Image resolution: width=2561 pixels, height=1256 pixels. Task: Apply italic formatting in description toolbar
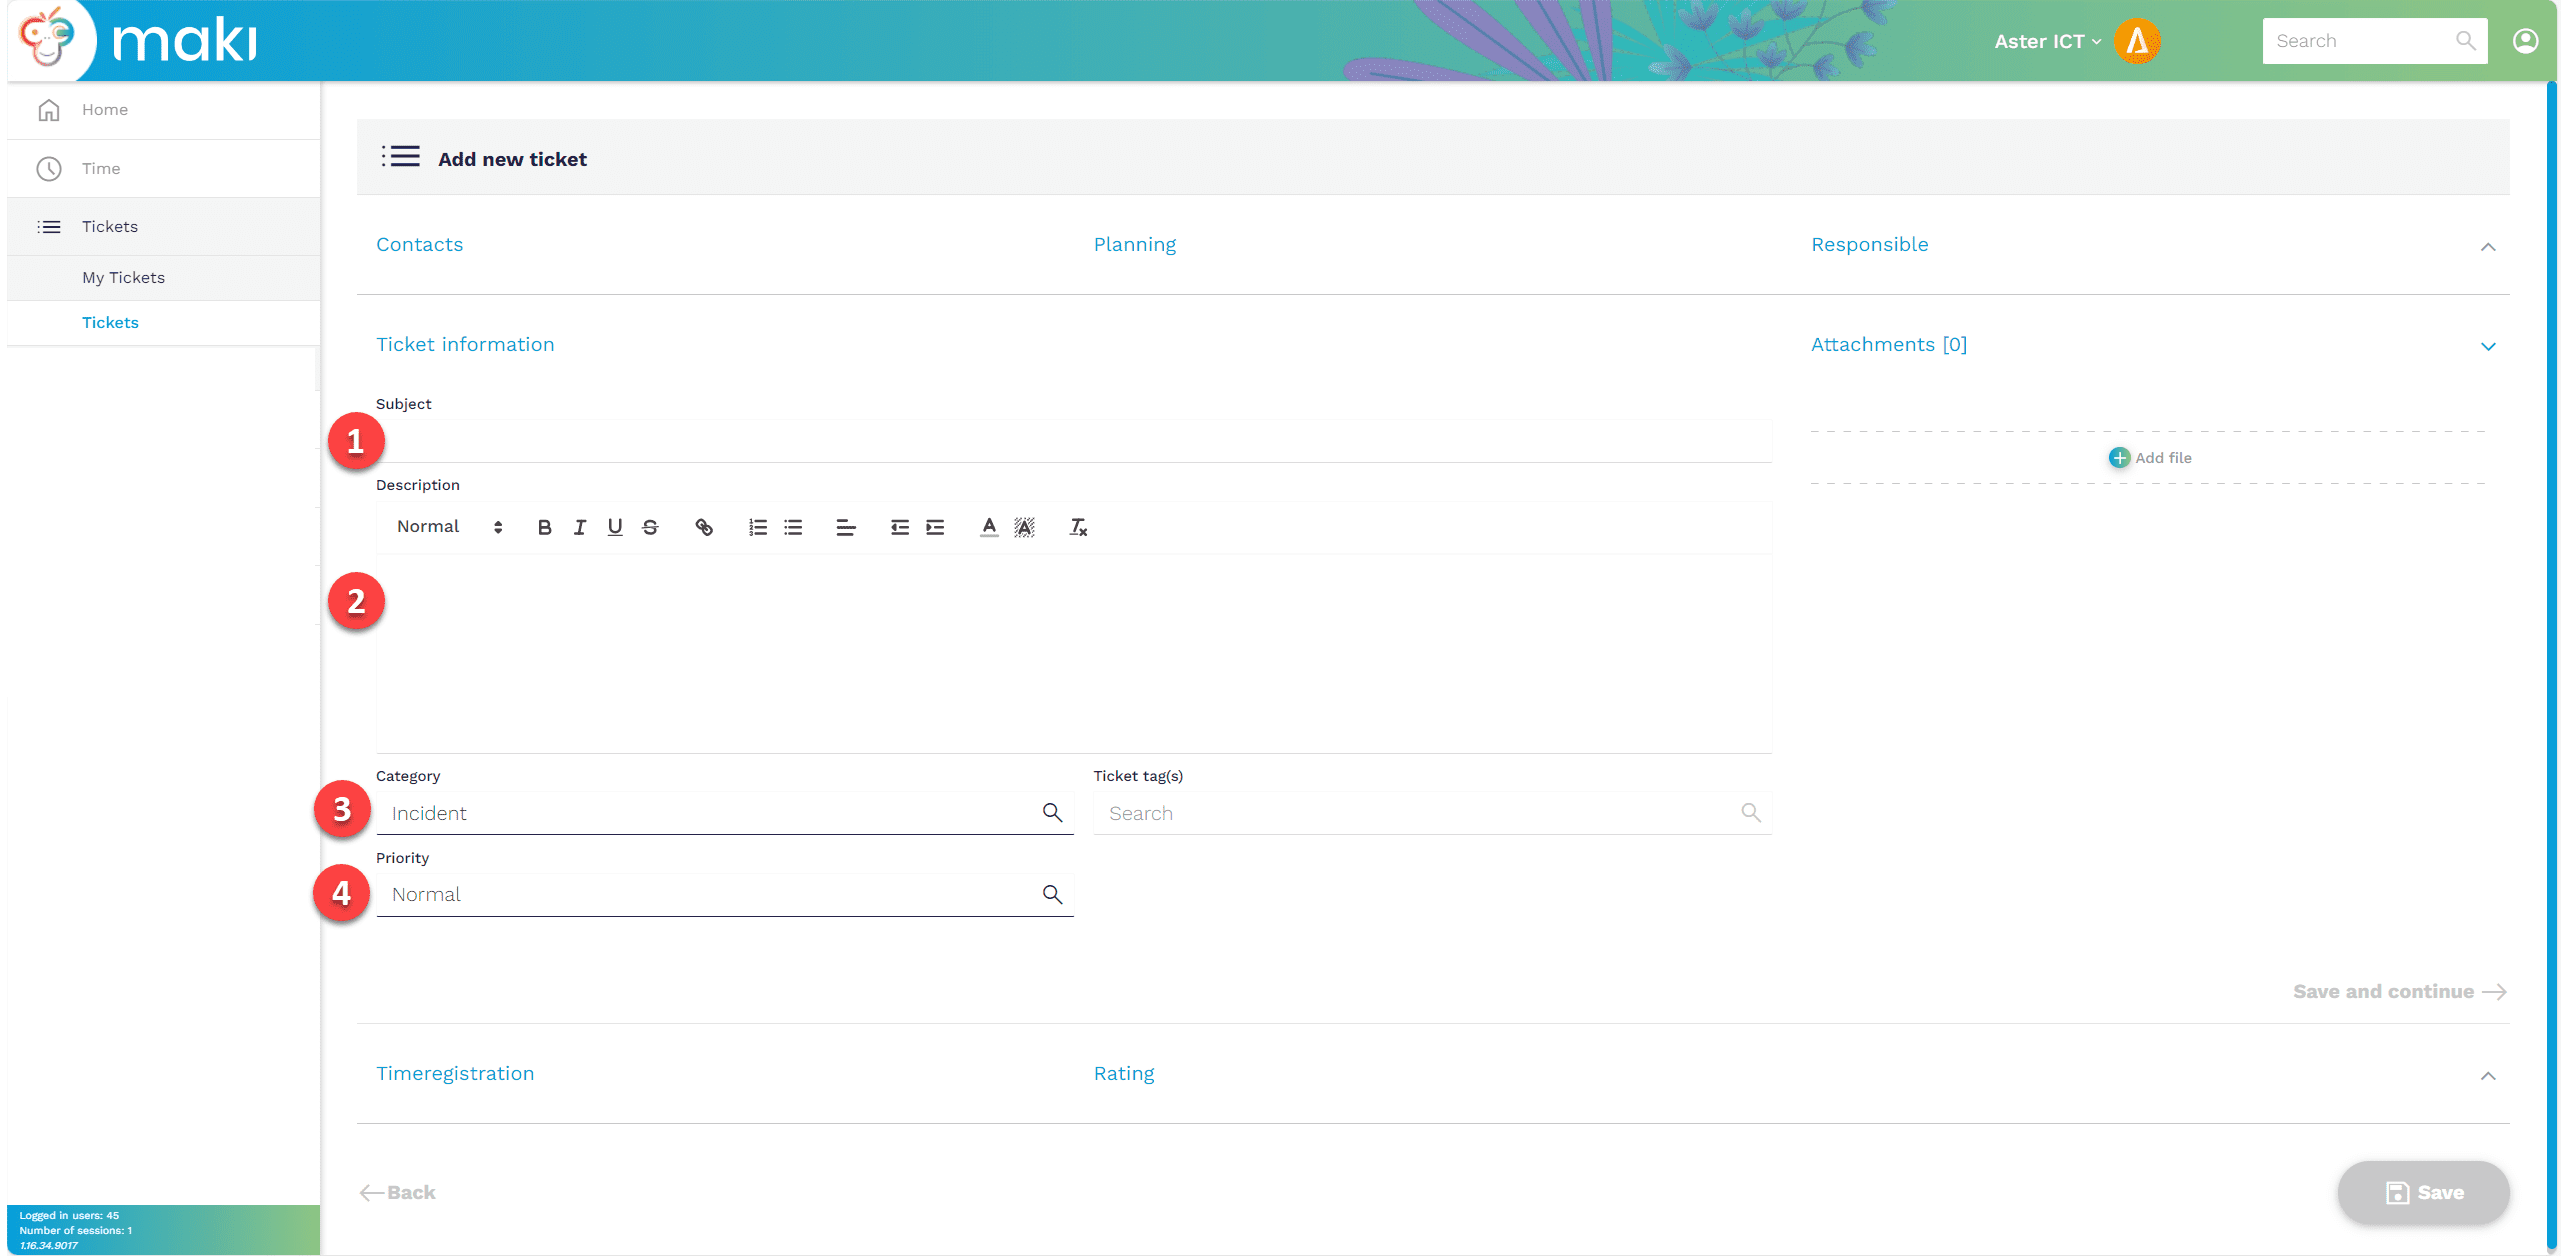pyautogui.click(x=579, y=527)
